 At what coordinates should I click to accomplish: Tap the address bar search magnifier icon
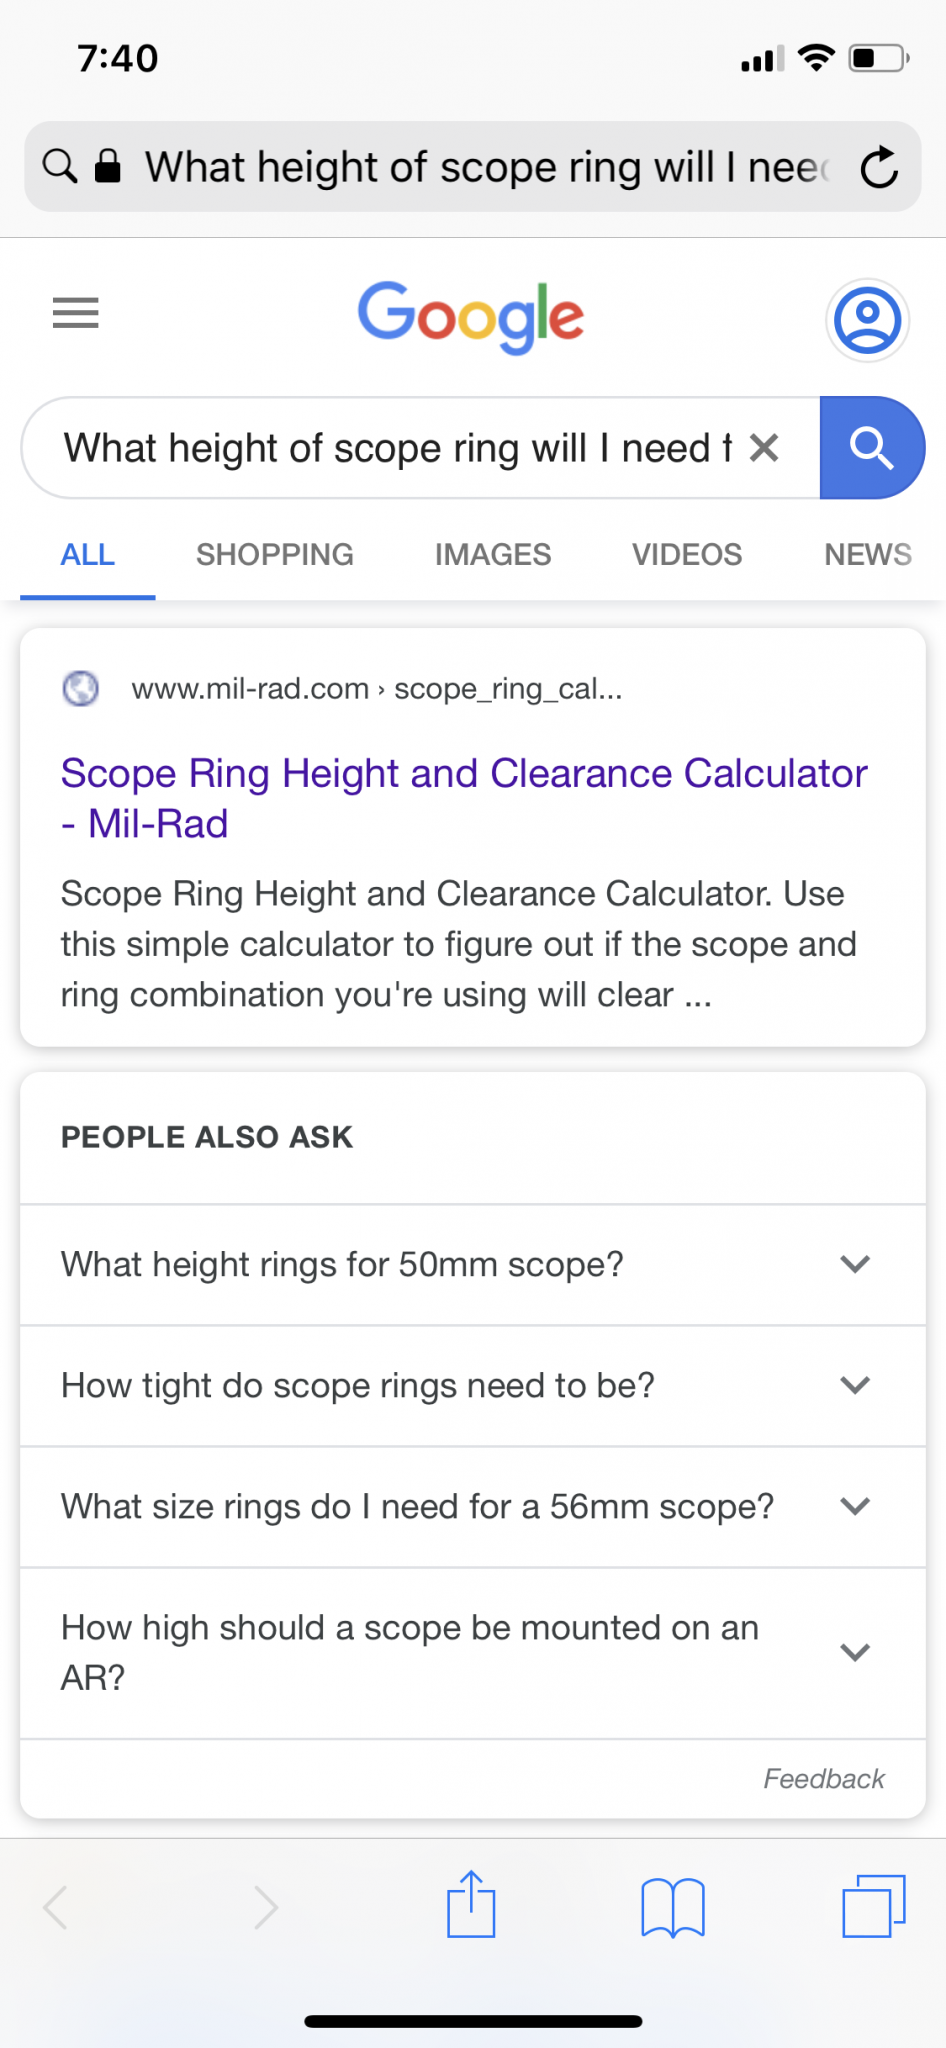tap(60, 166)
